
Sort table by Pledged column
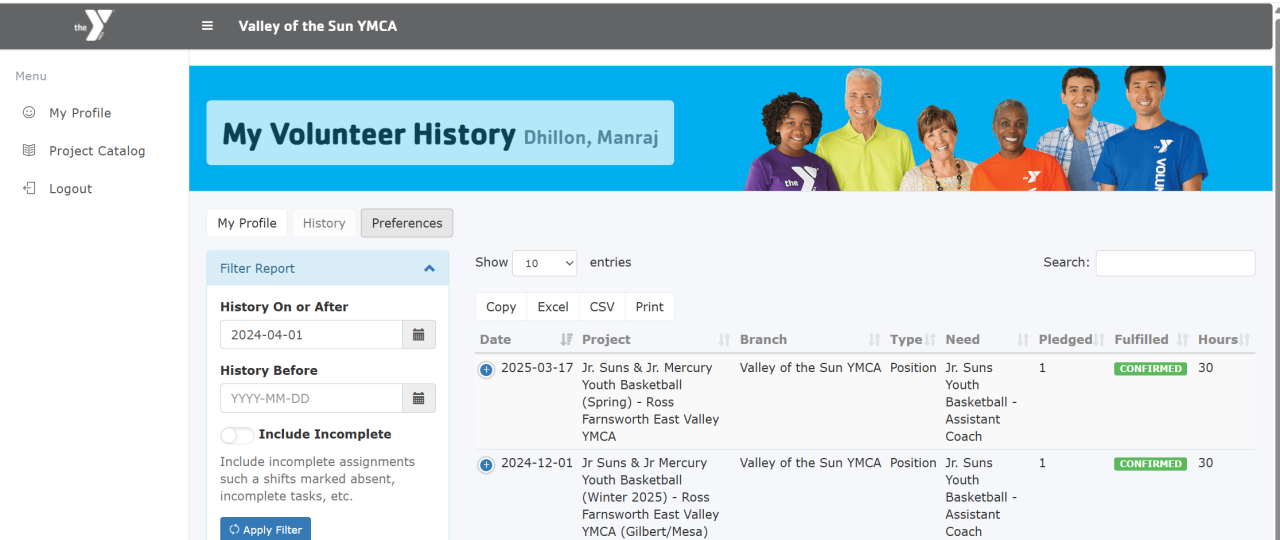point(1072,339)
